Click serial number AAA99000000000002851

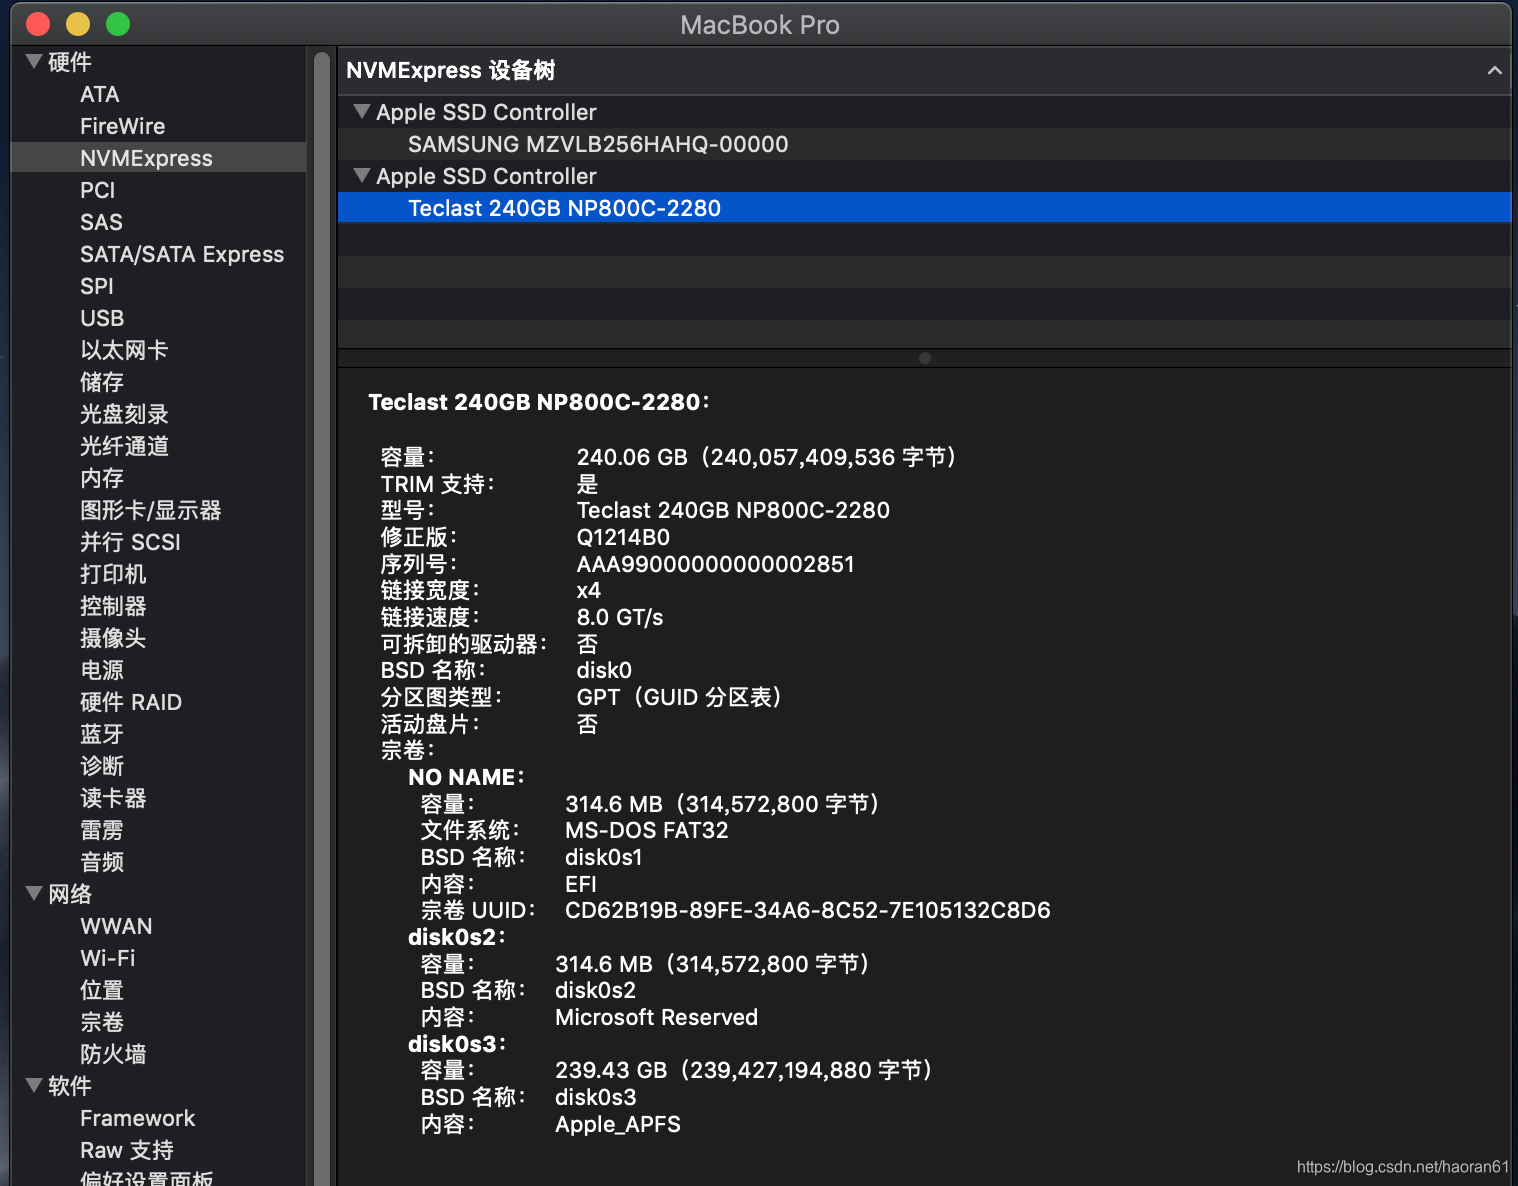click(x=715, y=564)
